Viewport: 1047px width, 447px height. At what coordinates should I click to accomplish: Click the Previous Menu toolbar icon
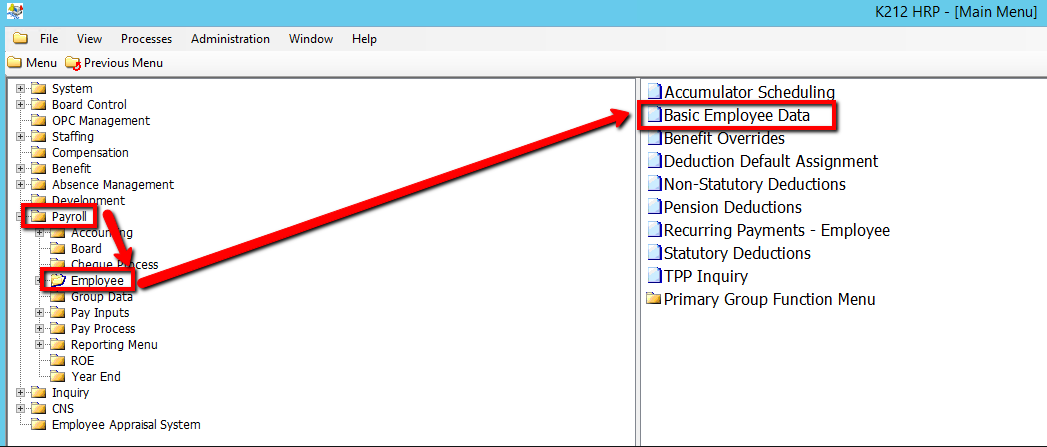point(72,63)
